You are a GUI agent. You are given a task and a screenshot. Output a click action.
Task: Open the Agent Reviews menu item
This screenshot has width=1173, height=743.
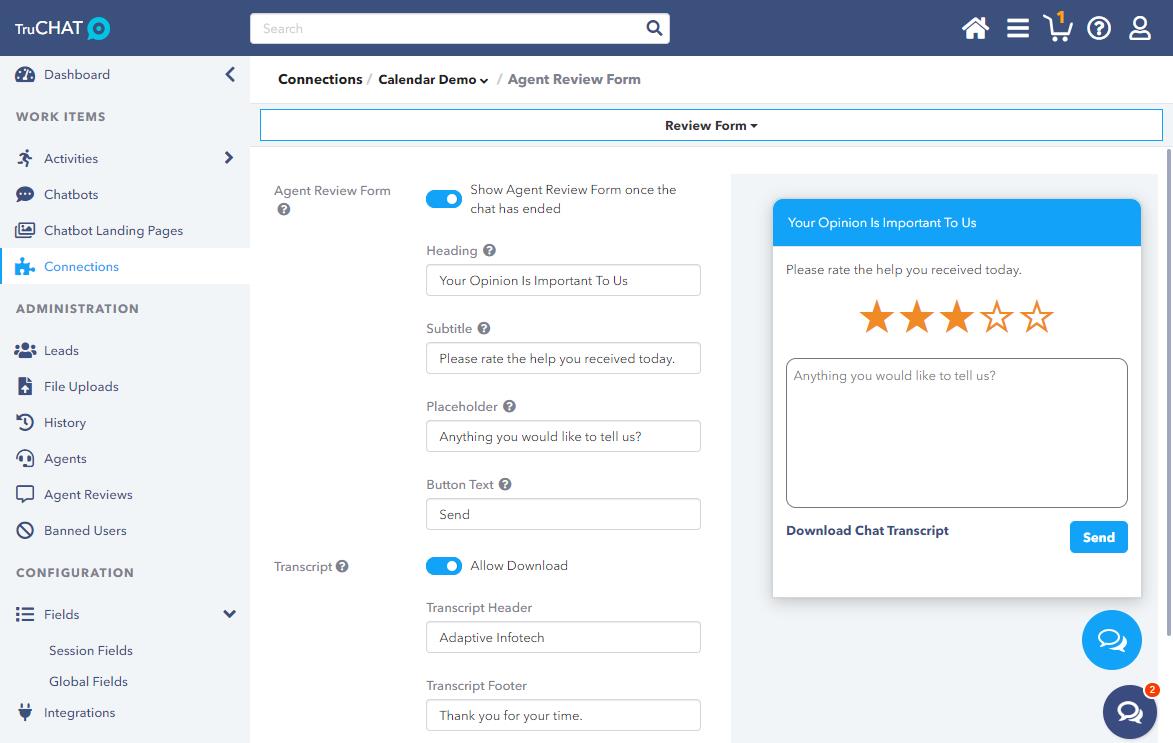[88, 495]
